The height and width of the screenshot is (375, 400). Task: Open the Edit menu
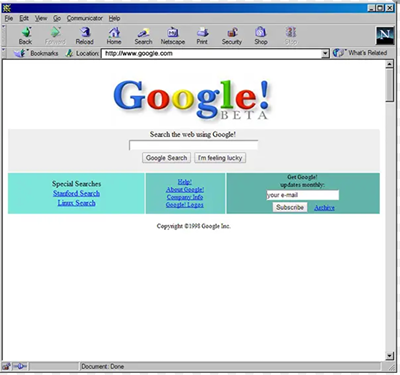(x=24, y=18)
